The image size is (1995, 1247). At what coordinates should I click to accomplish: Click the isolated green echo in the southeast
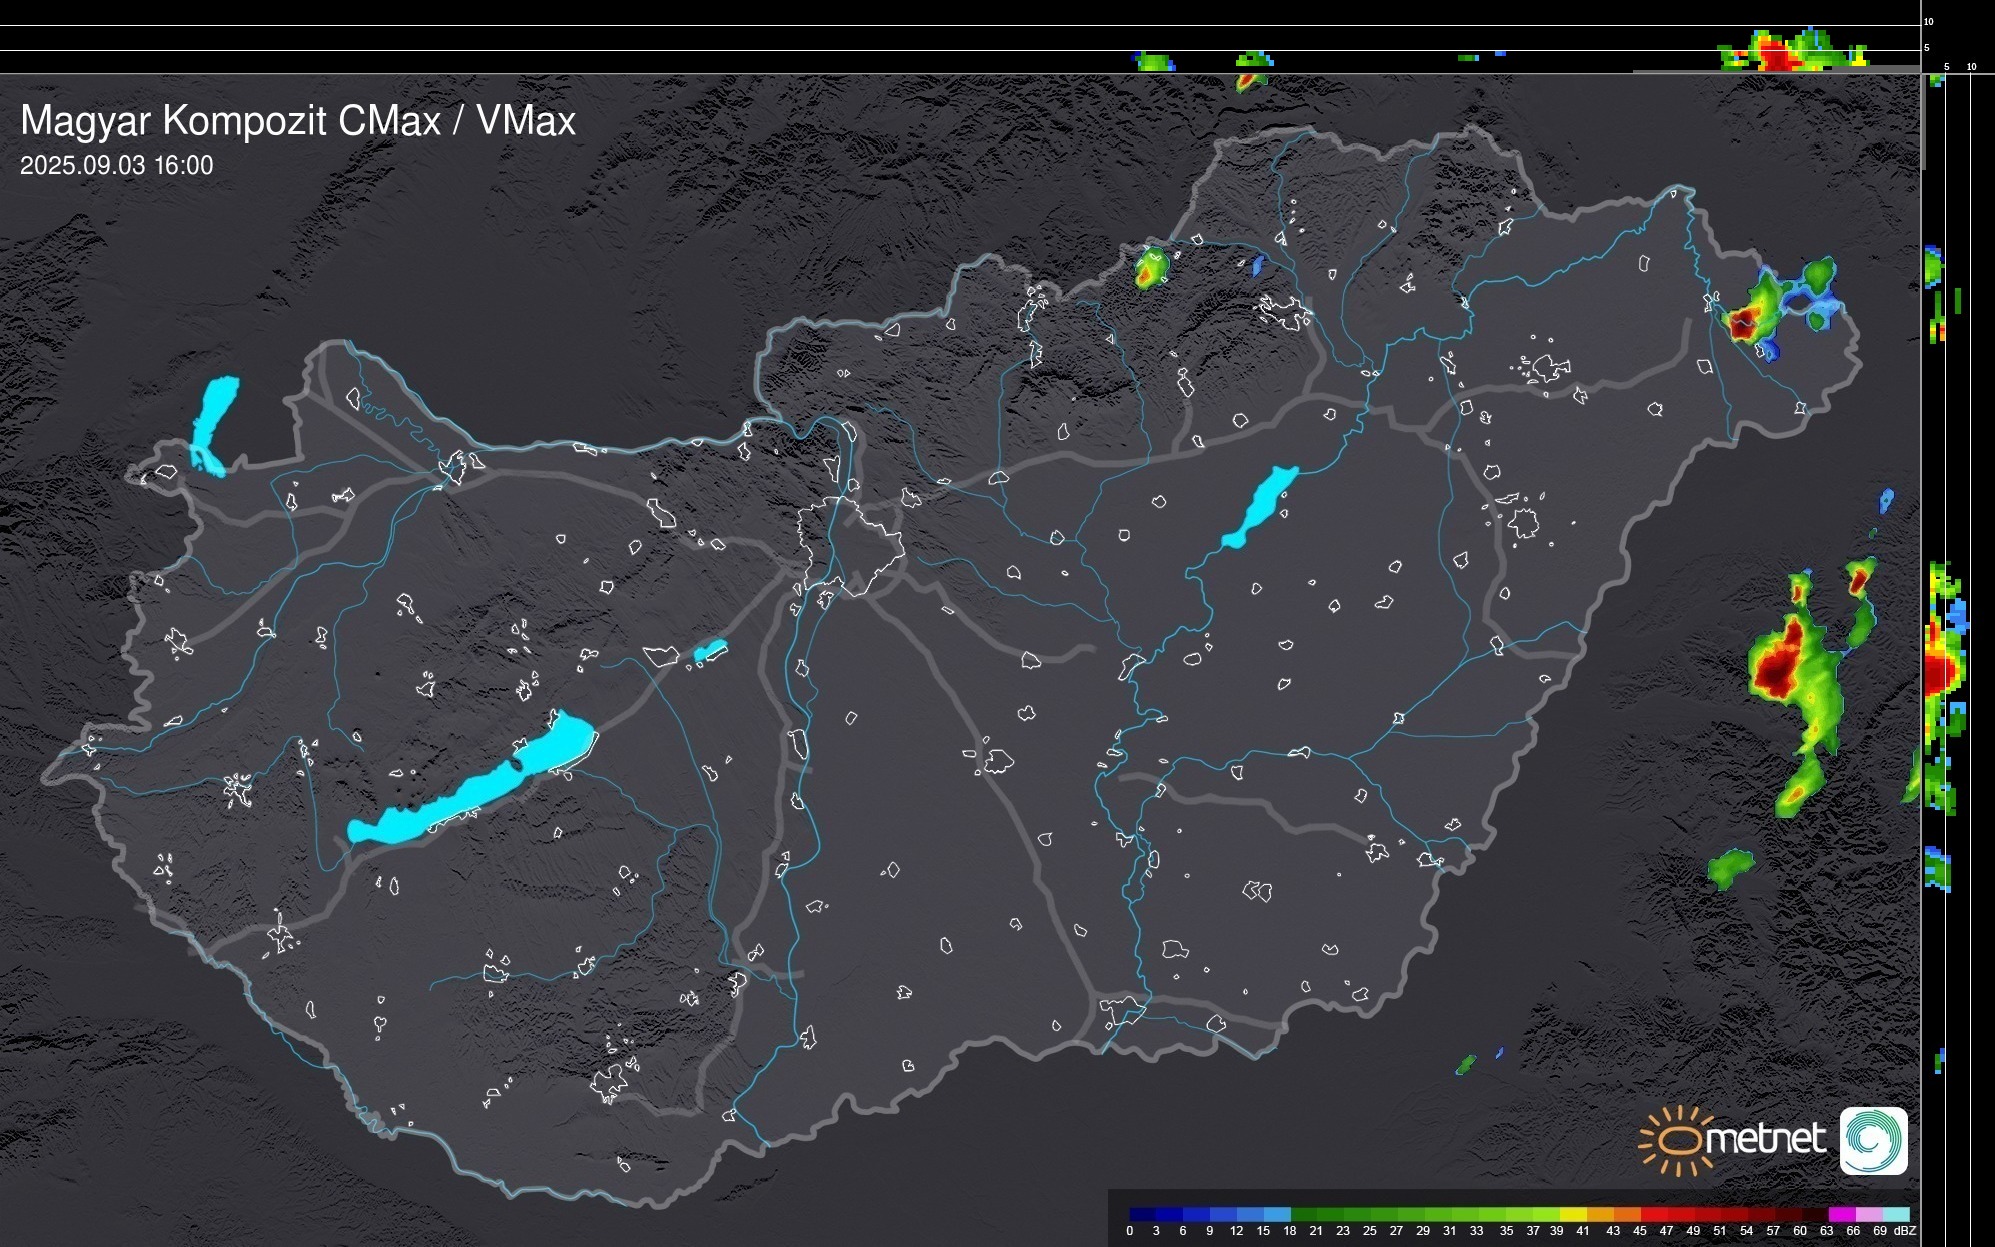click(x=1729, y=867)
